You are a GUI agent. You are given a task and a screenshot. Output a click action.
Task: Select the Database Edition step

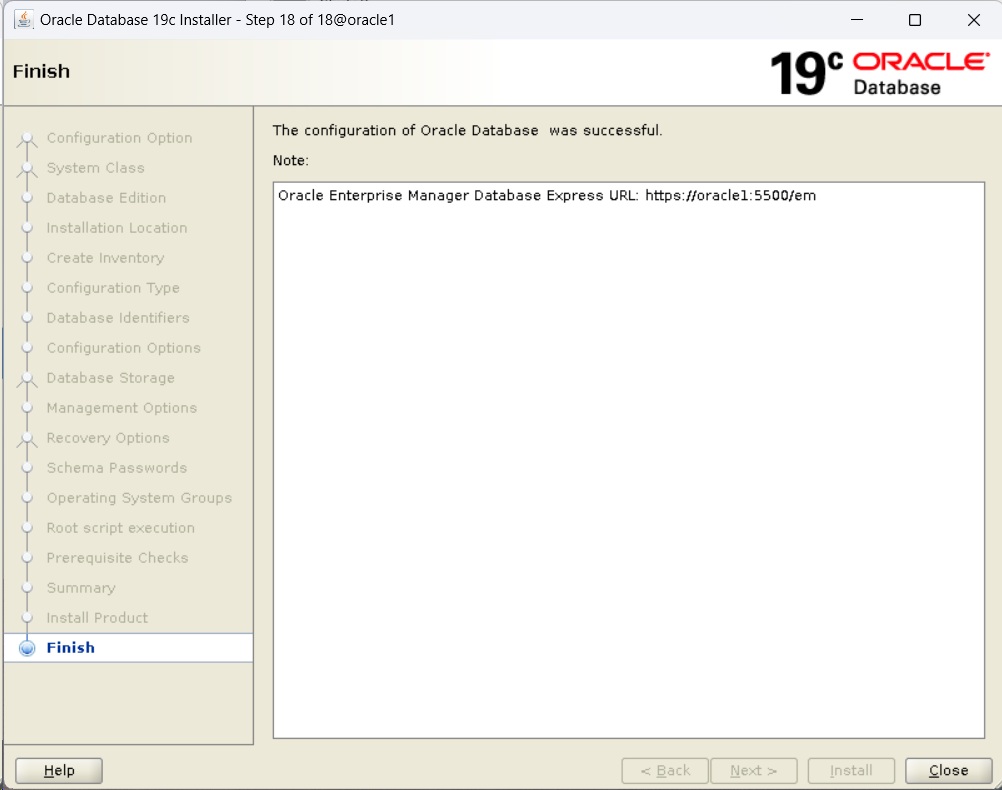[106, 198]
